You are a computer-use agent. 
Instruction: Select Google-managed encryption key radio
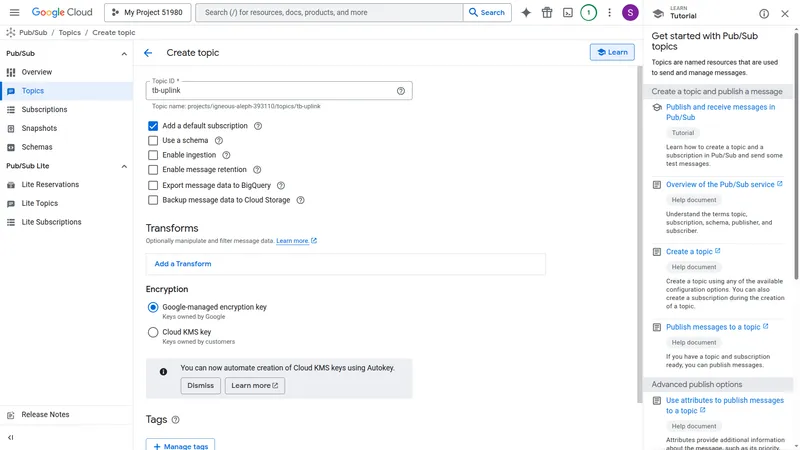(153, 307)
